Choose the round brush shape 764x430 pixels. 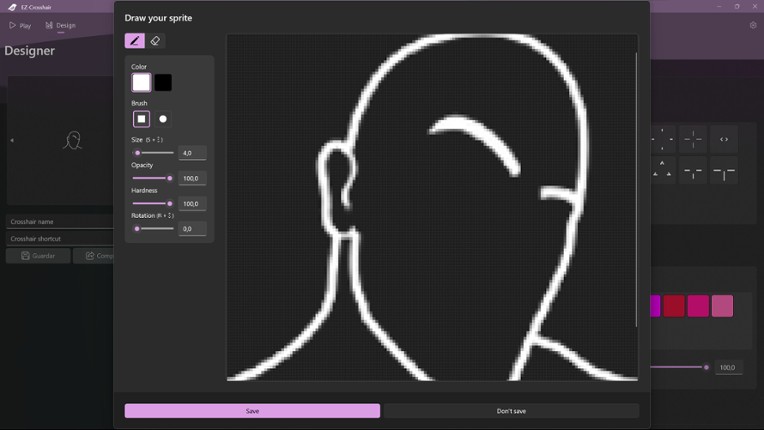pos(163,119)
